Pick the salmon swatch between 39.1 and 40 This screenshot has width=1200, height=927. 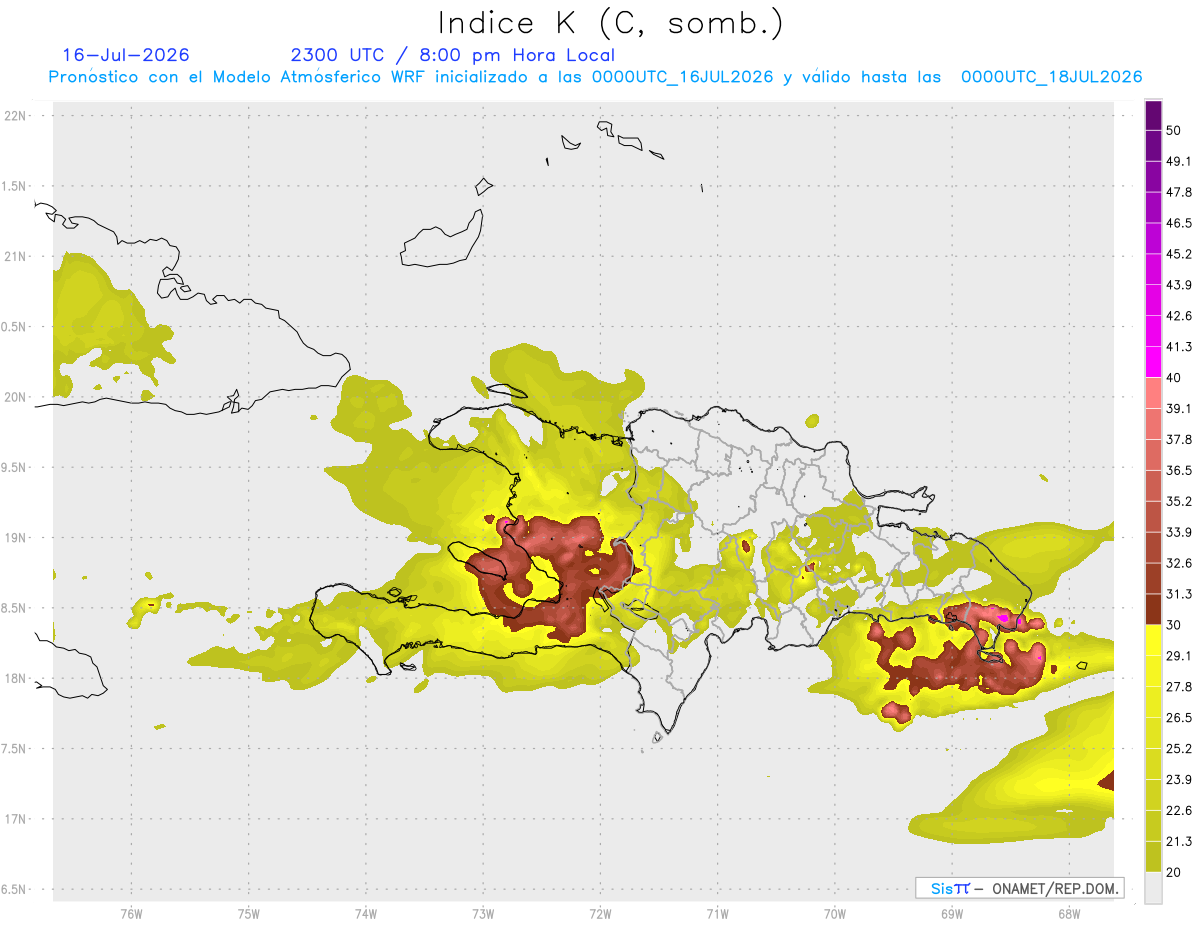(1153, 393)
